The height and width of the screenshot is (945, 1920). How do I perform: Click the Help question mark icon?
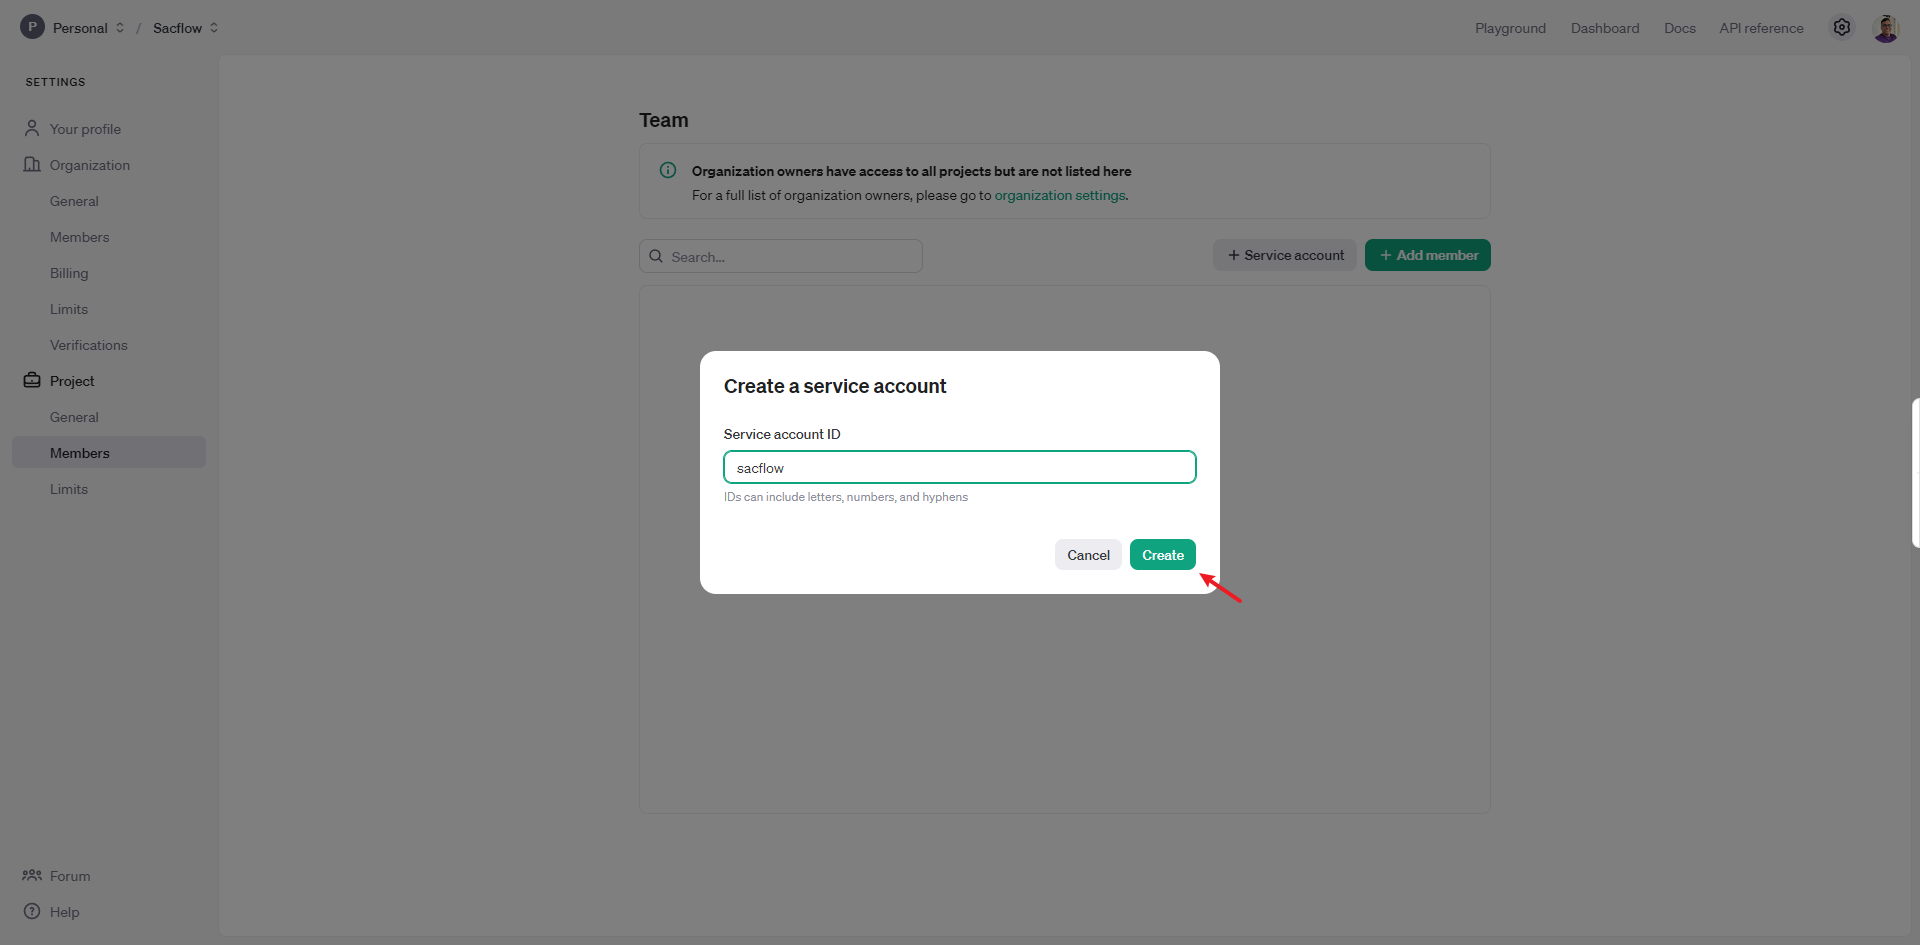point(32,911)
